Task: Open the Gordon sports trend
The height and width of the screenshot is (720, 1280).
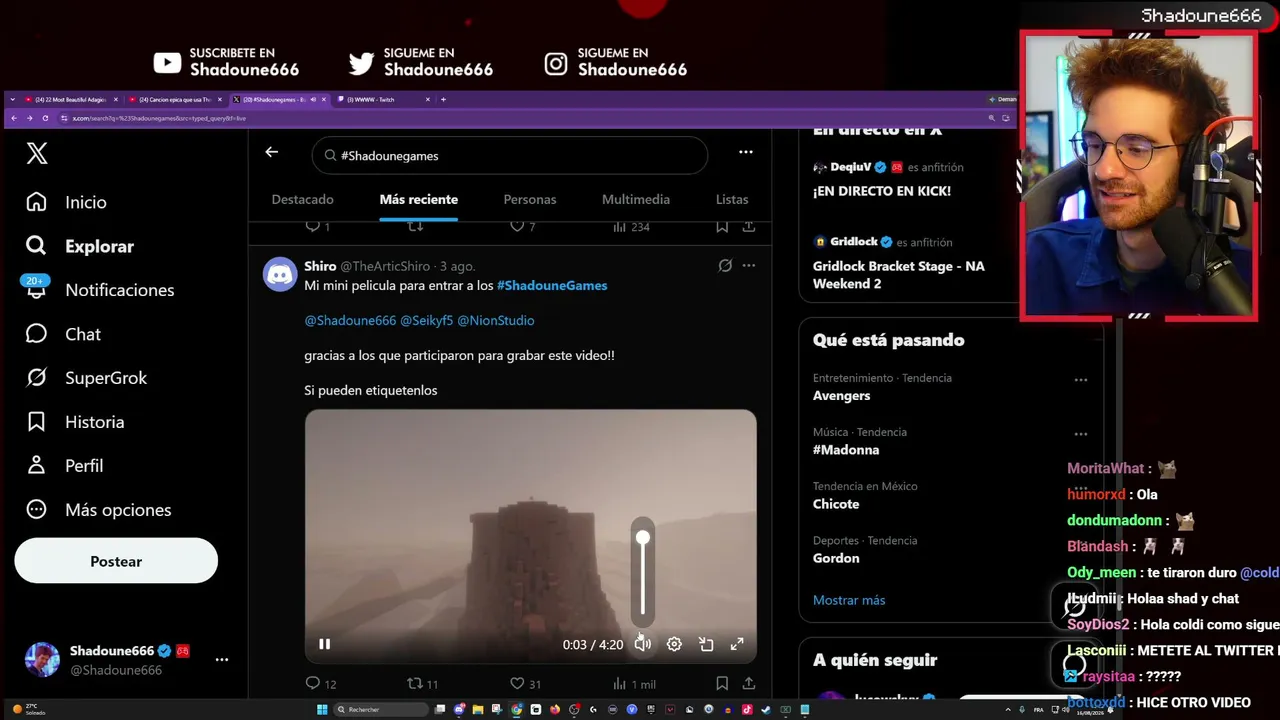Action: (x=836, y=558)
